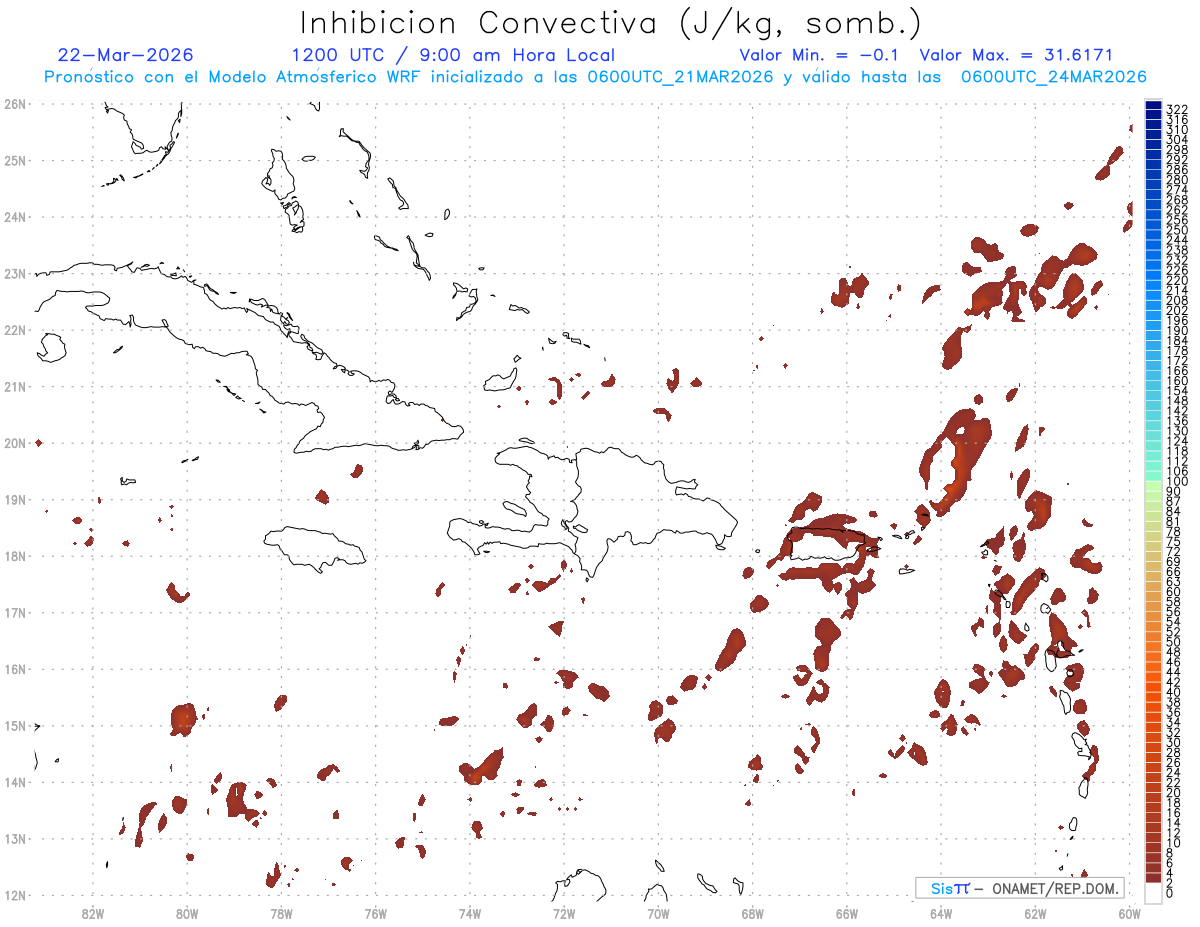1200x927 pixels.
Task: Click the 72W longitude axis label
Action: [564, 912]
